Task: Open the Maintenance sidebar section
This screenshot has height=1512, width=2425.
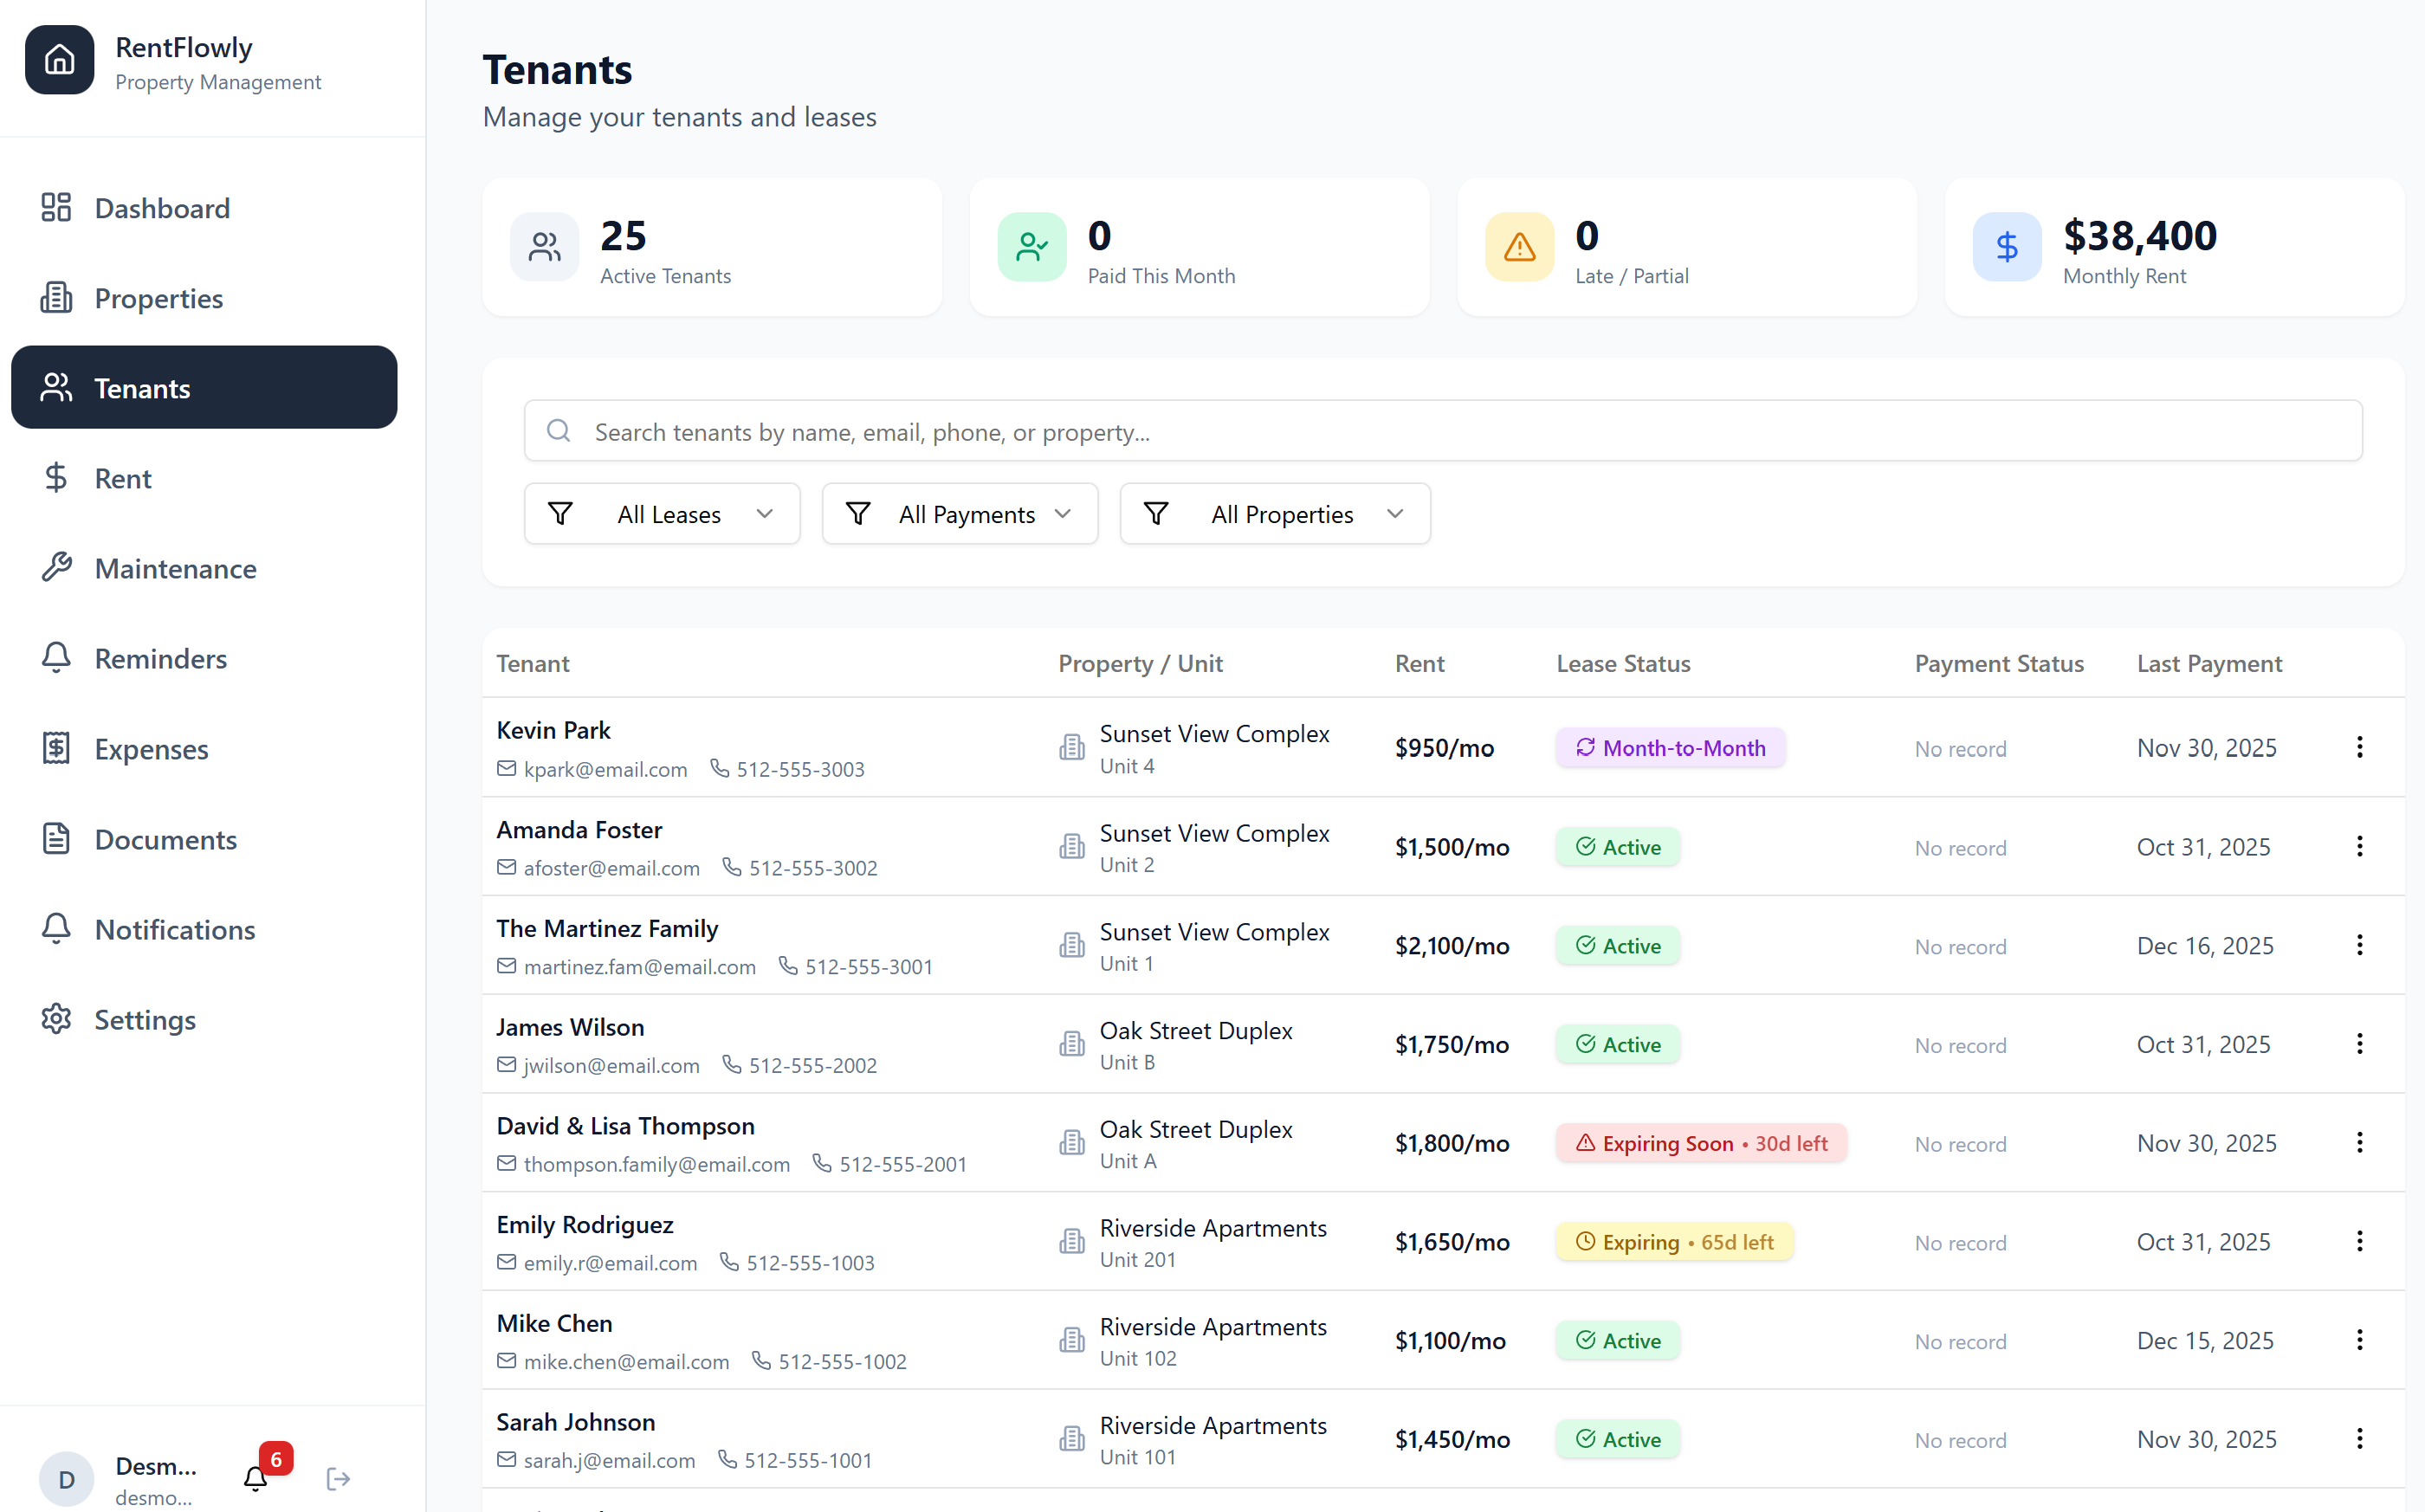Action: [175, 568]
